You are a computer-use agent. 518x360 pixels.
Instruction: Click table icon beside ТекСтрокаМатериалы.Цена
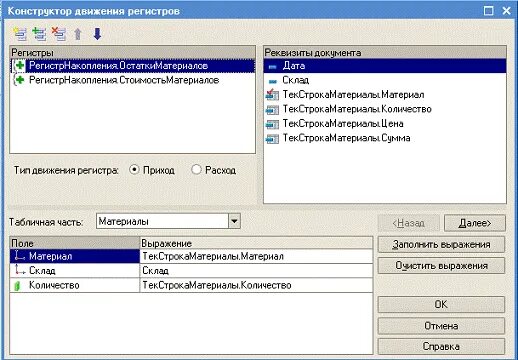(x=272, y=124)
